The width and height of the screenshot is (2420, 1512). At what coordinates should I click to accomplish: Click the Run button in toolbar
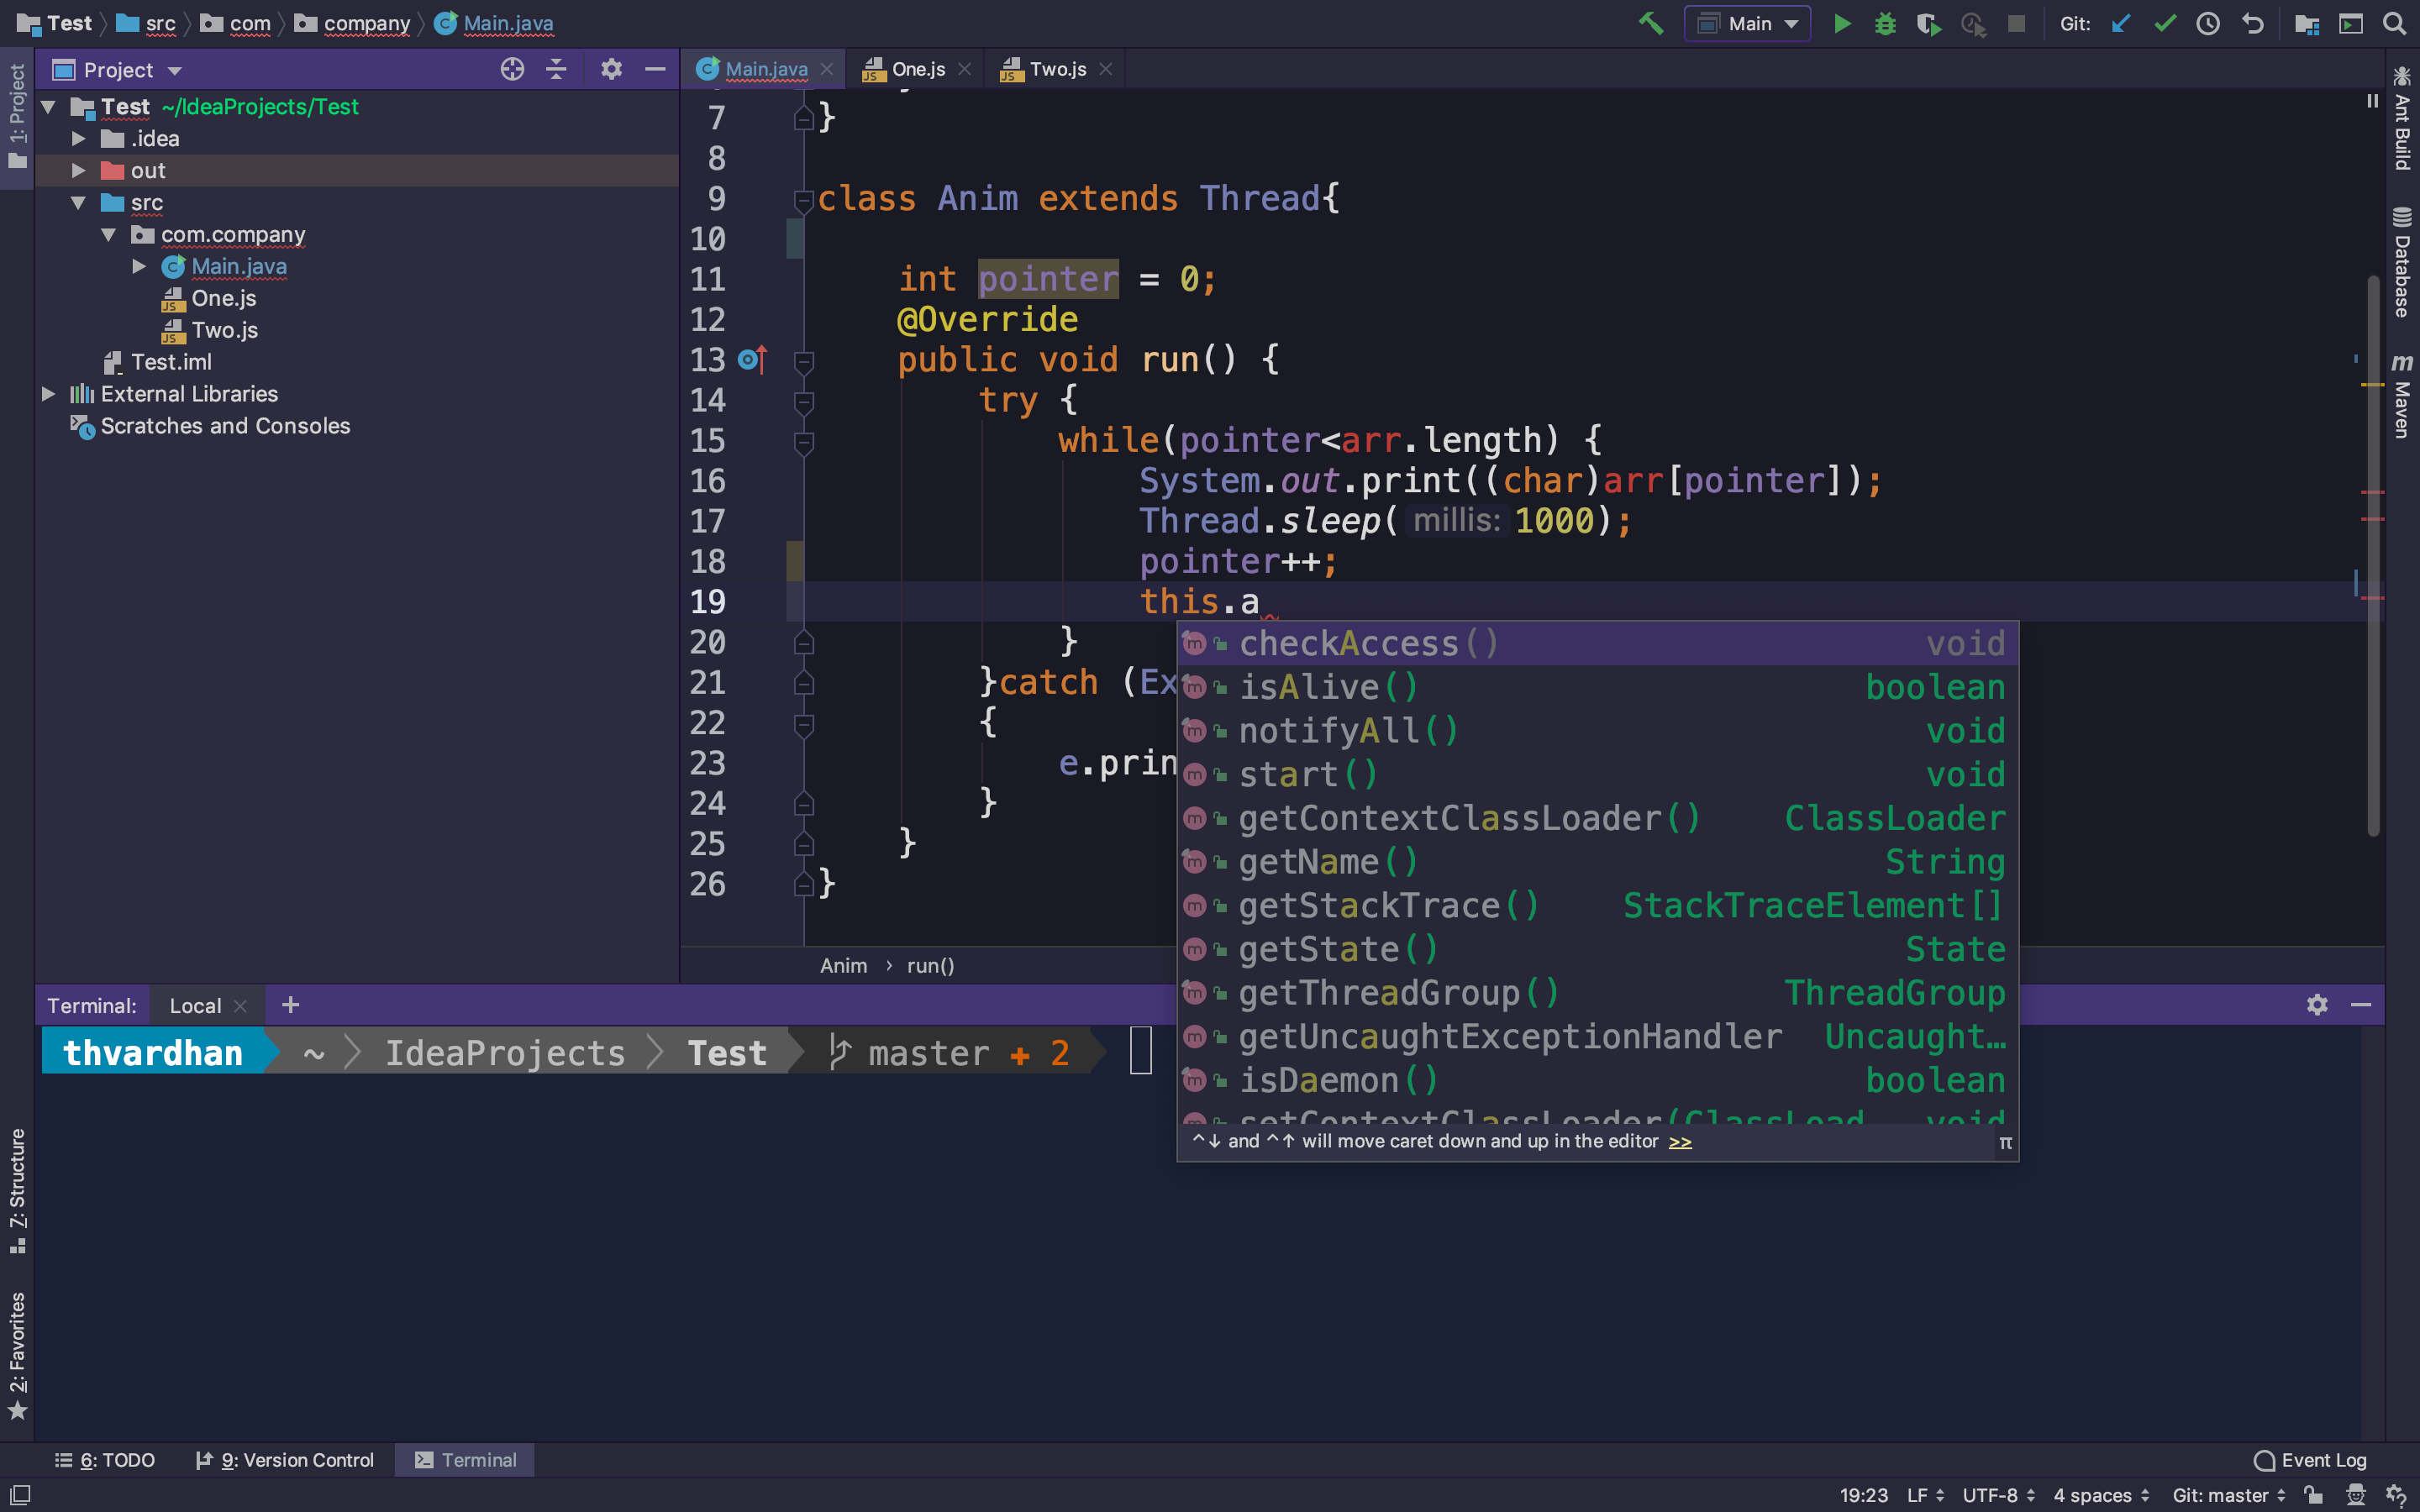click(1842, 23)
